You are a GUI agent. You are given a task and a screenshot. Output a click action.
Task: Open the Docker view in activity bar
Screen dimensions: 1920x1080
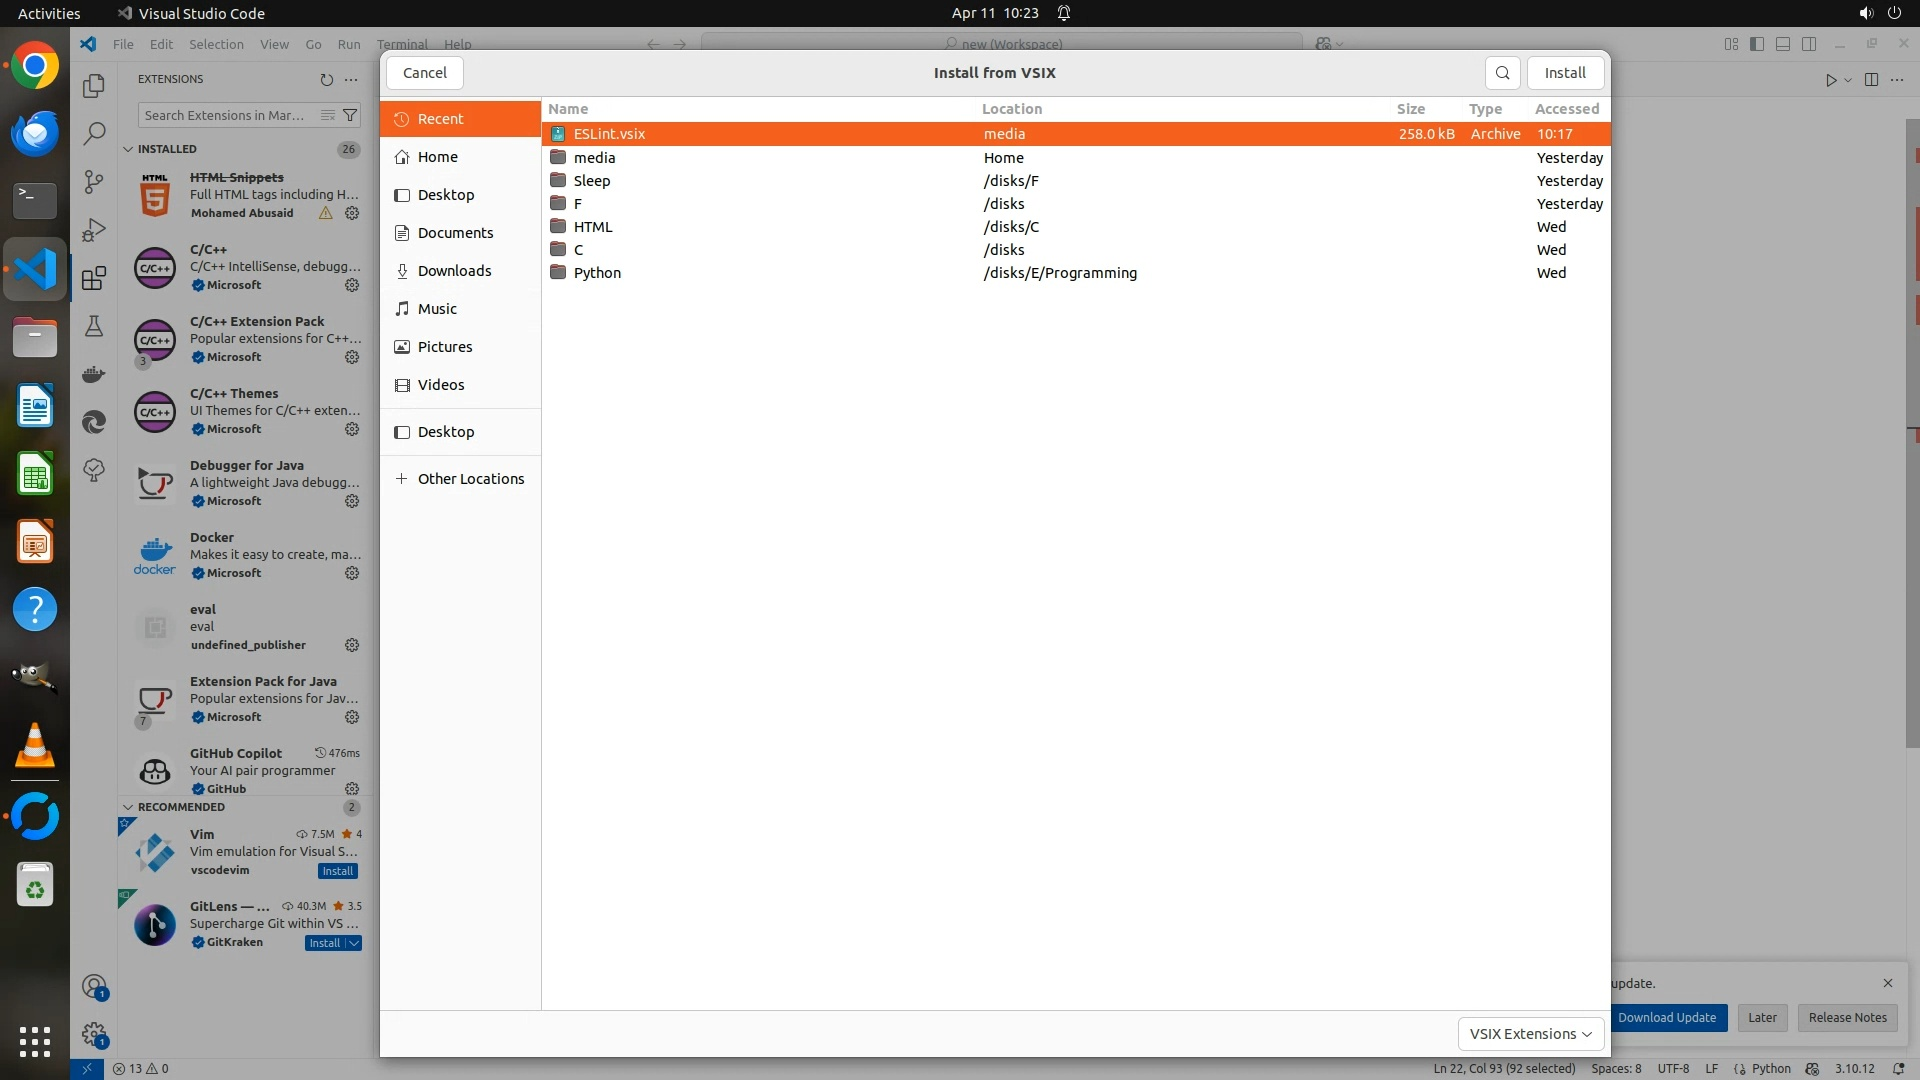pos(94,374)
